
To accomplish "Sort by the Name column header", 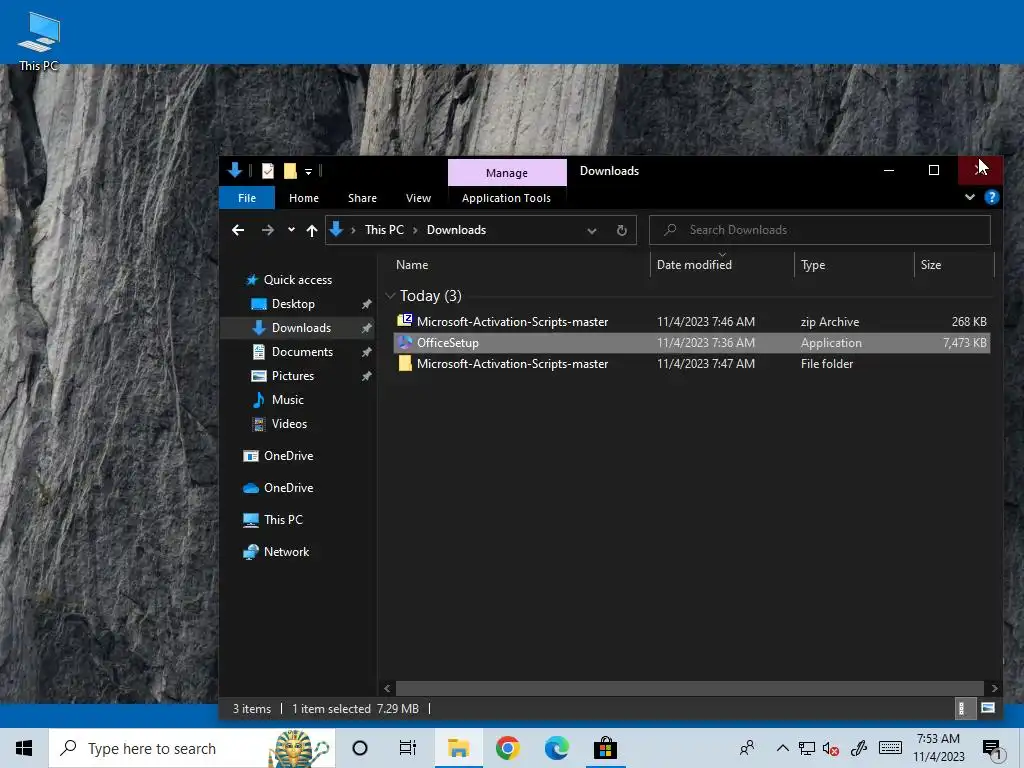I will (412, 264).
